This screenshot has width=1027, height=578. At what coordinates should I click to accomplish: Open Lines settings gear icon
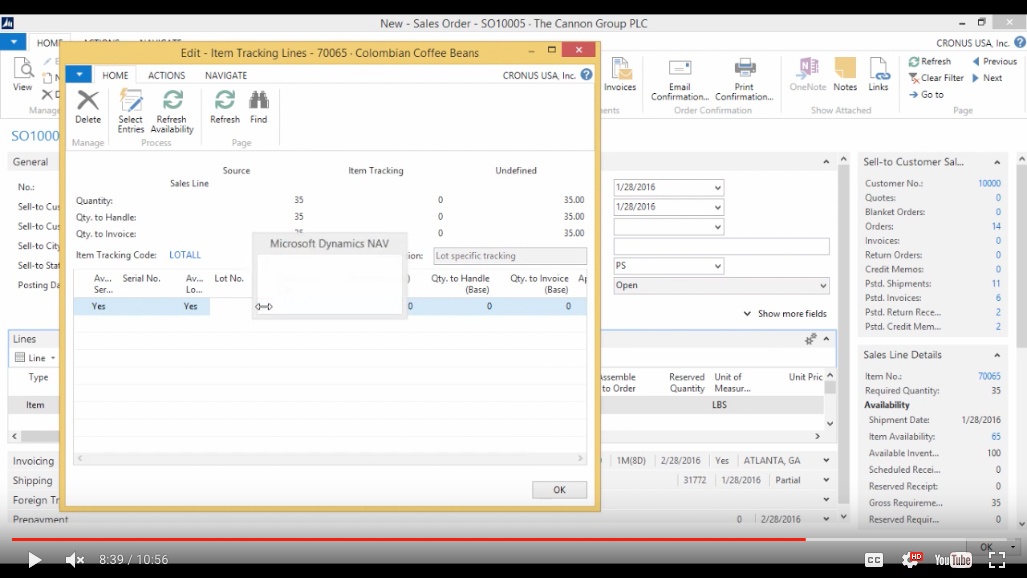coord(810,339)
